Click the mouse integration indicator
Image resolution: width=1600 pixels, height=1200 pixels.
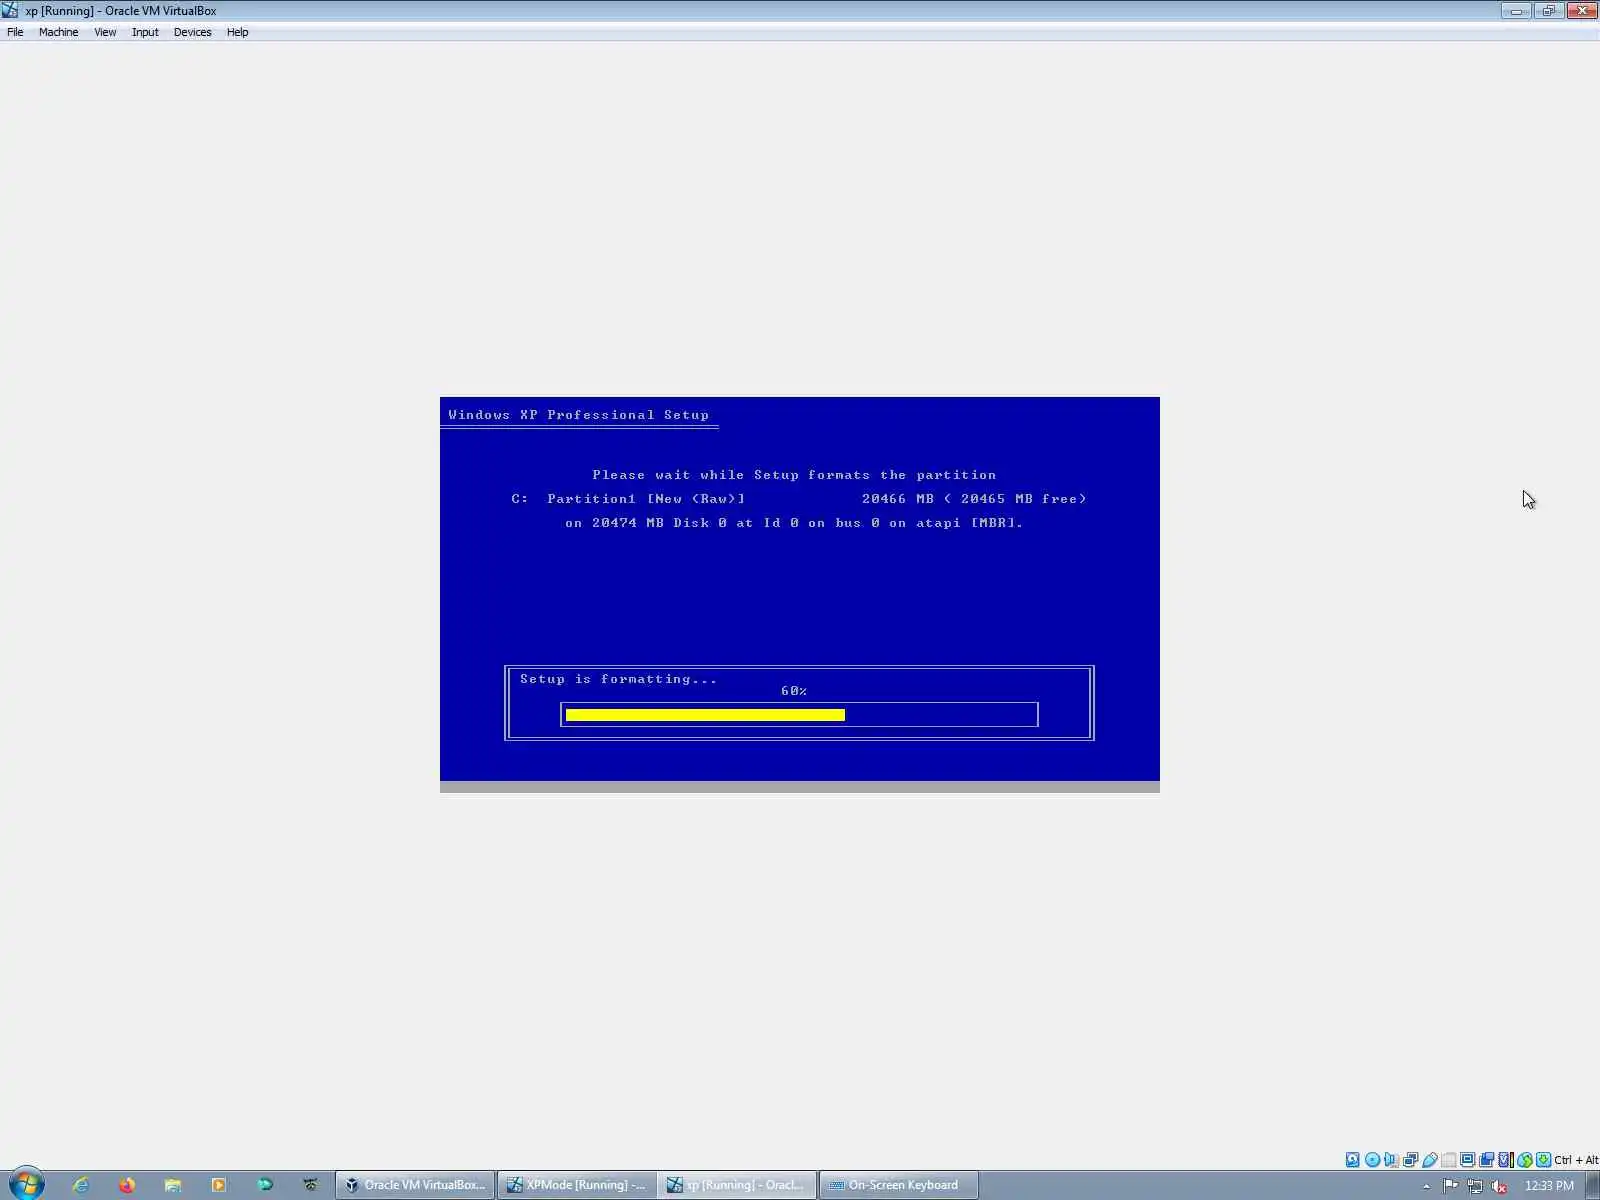pos(1524,1160)
